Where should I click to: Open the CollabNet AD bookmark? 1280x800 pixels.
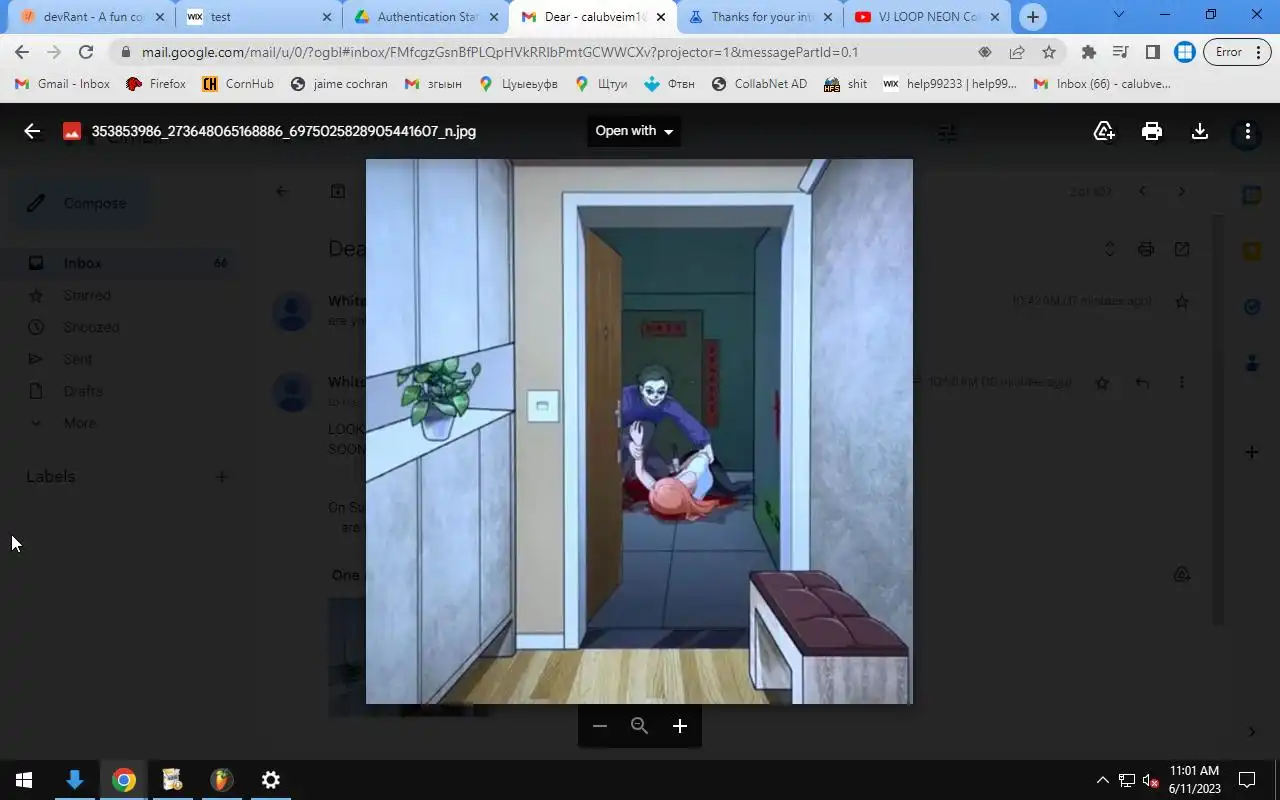coord(759,84)
